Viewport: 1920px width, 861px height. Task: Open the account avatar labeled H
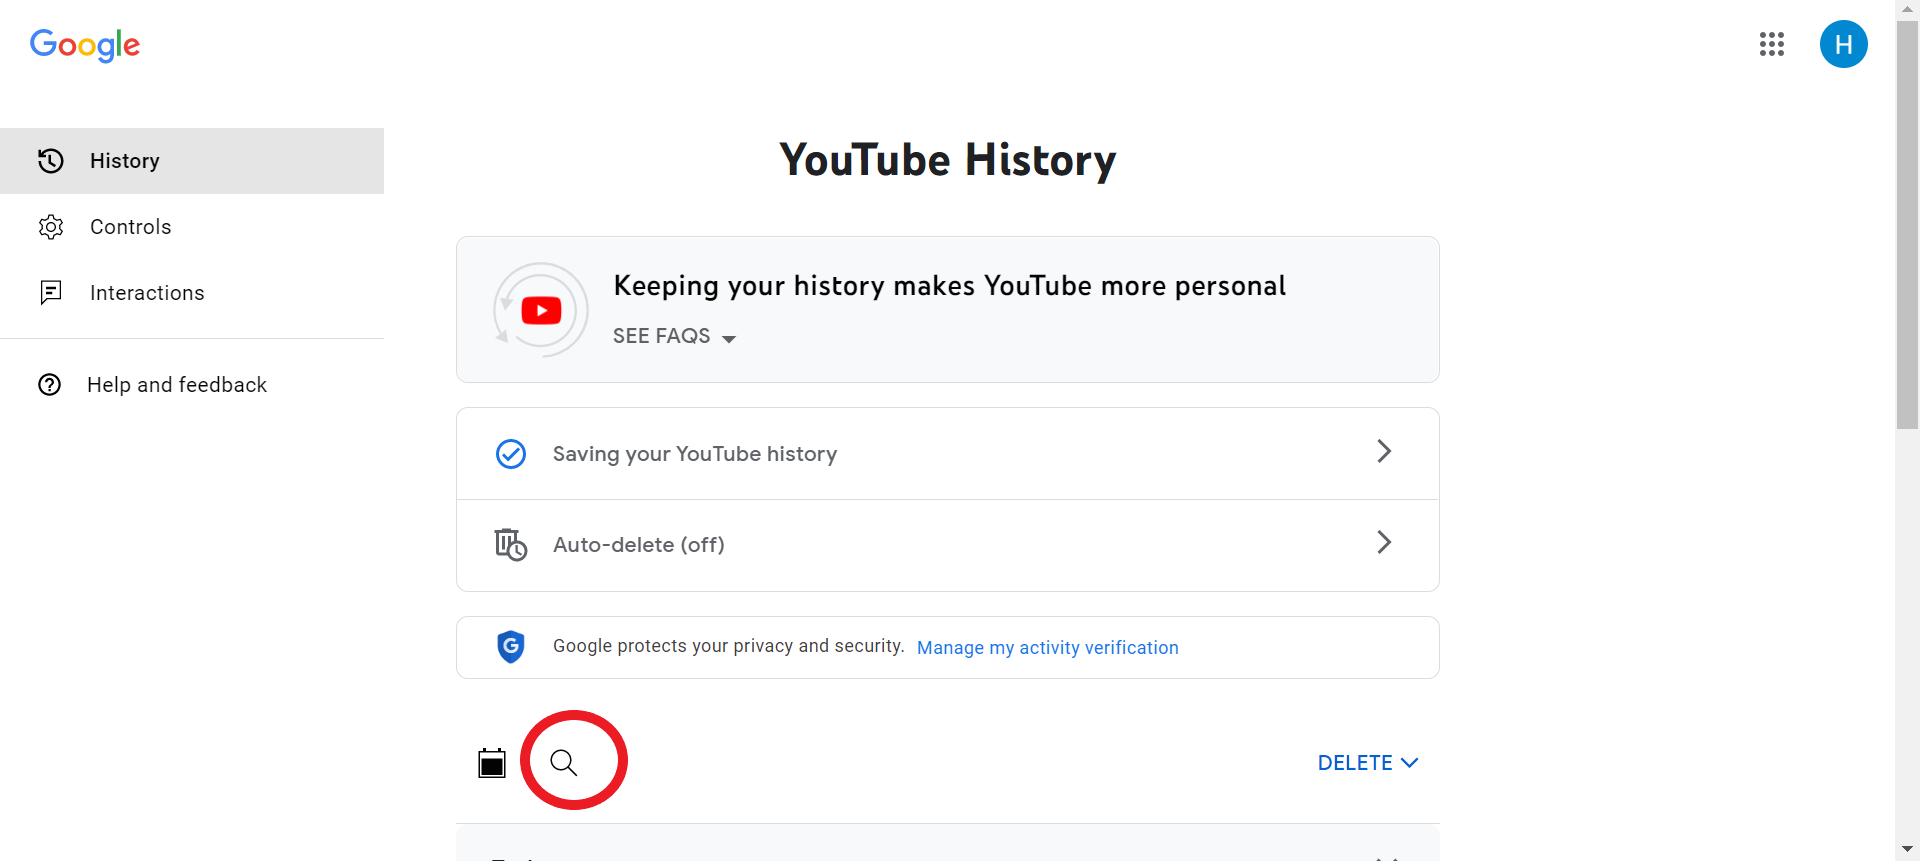[x=1843, y=44]
